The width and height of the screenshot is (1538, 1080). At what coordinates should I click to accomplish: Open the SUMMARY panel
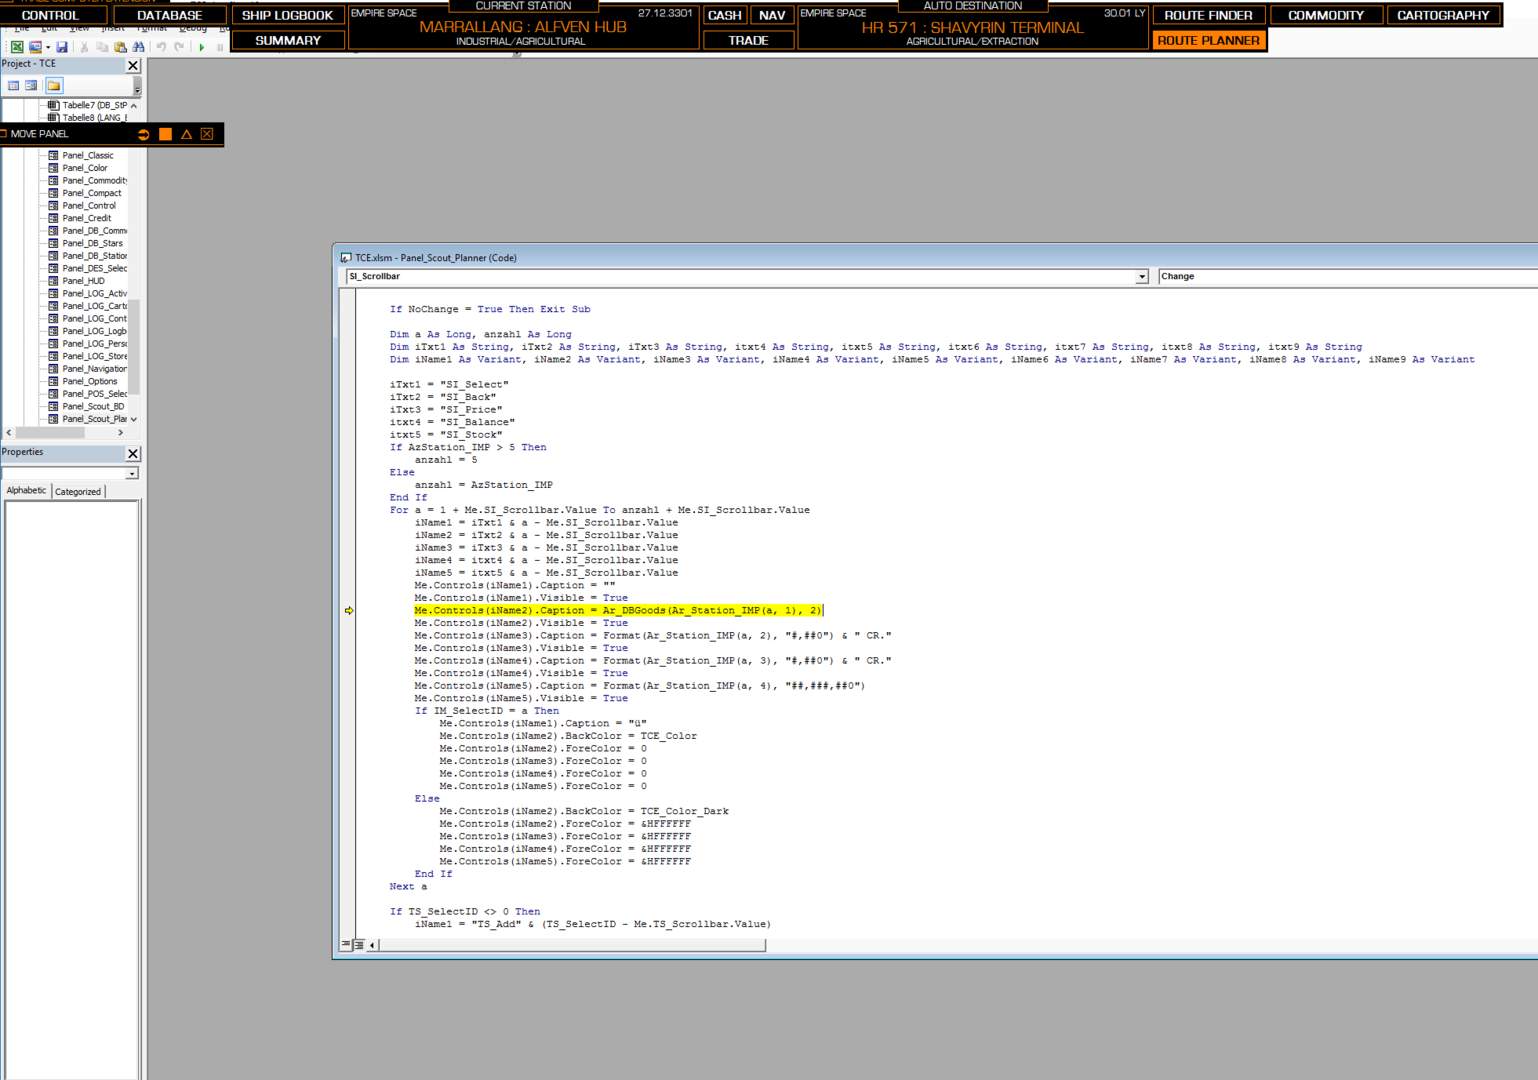(288, 40)
